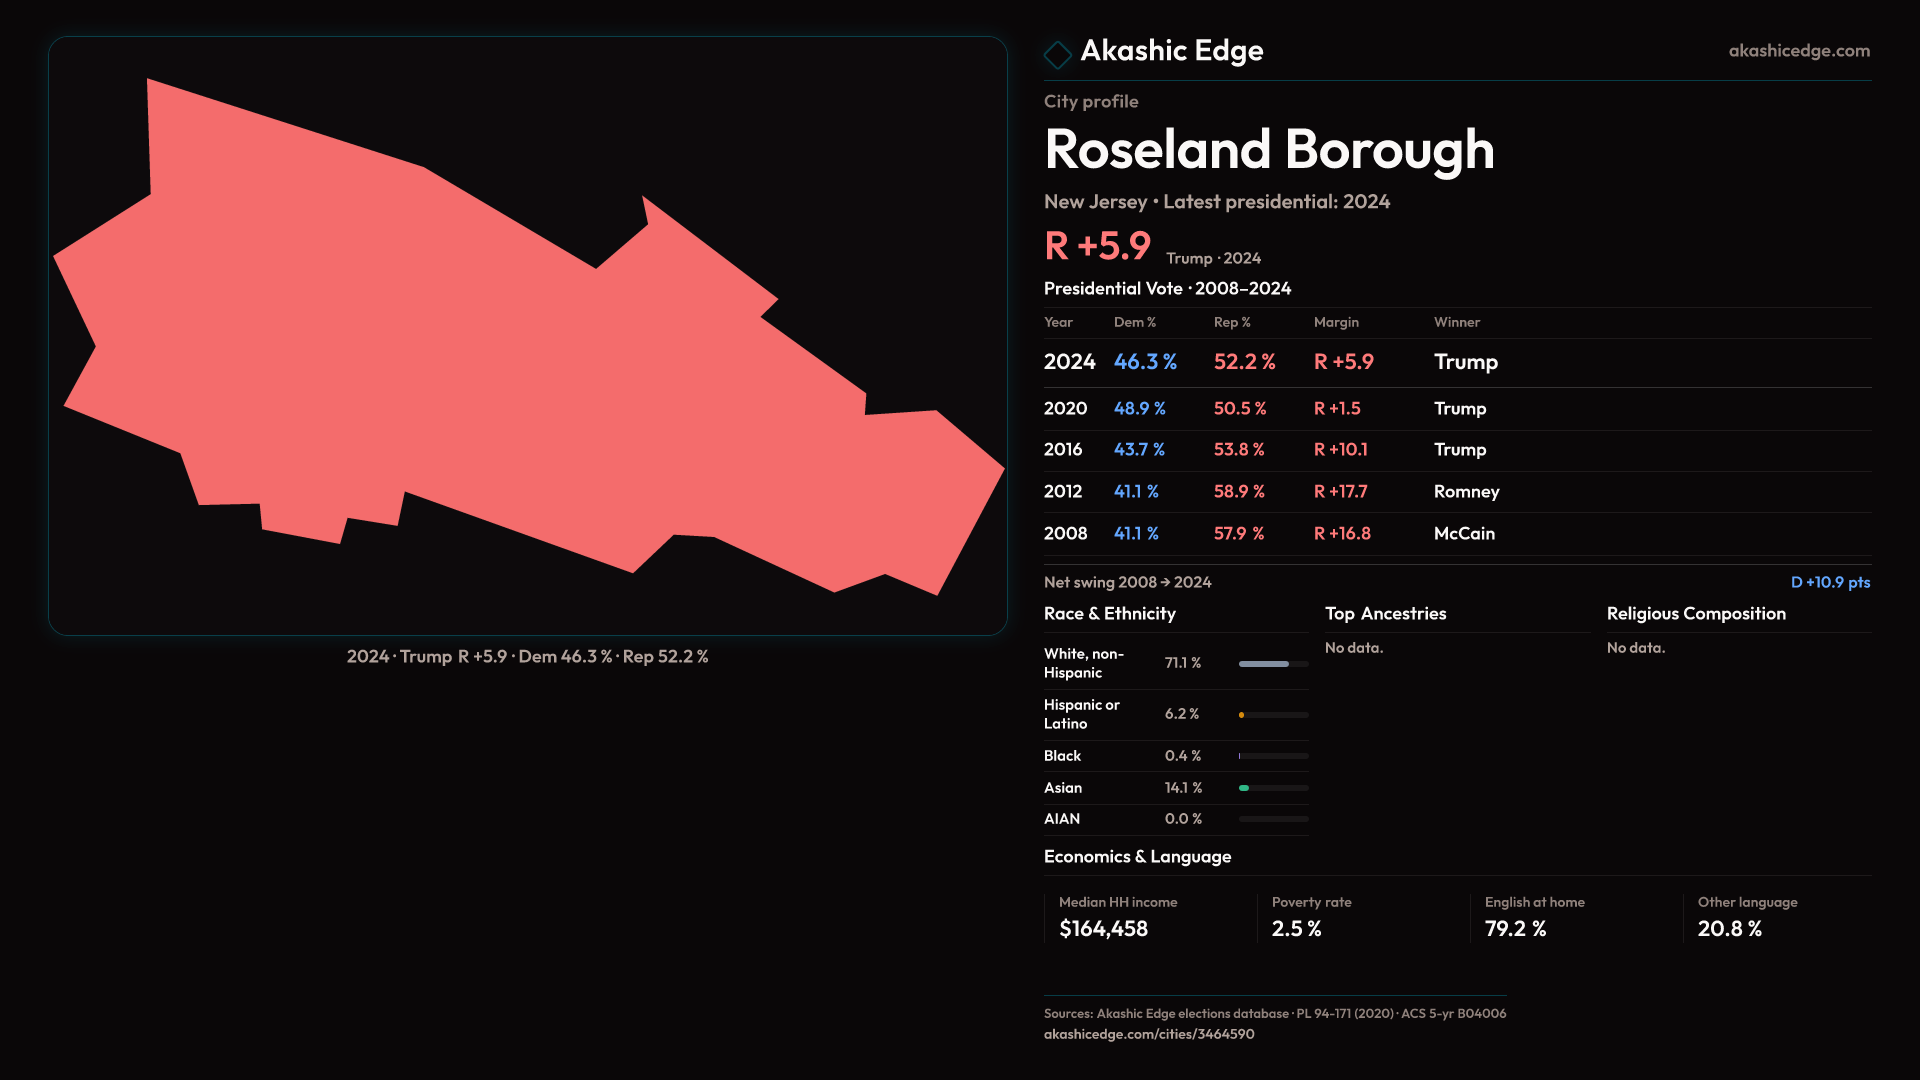Click the Margin column header

(1336, 323)
